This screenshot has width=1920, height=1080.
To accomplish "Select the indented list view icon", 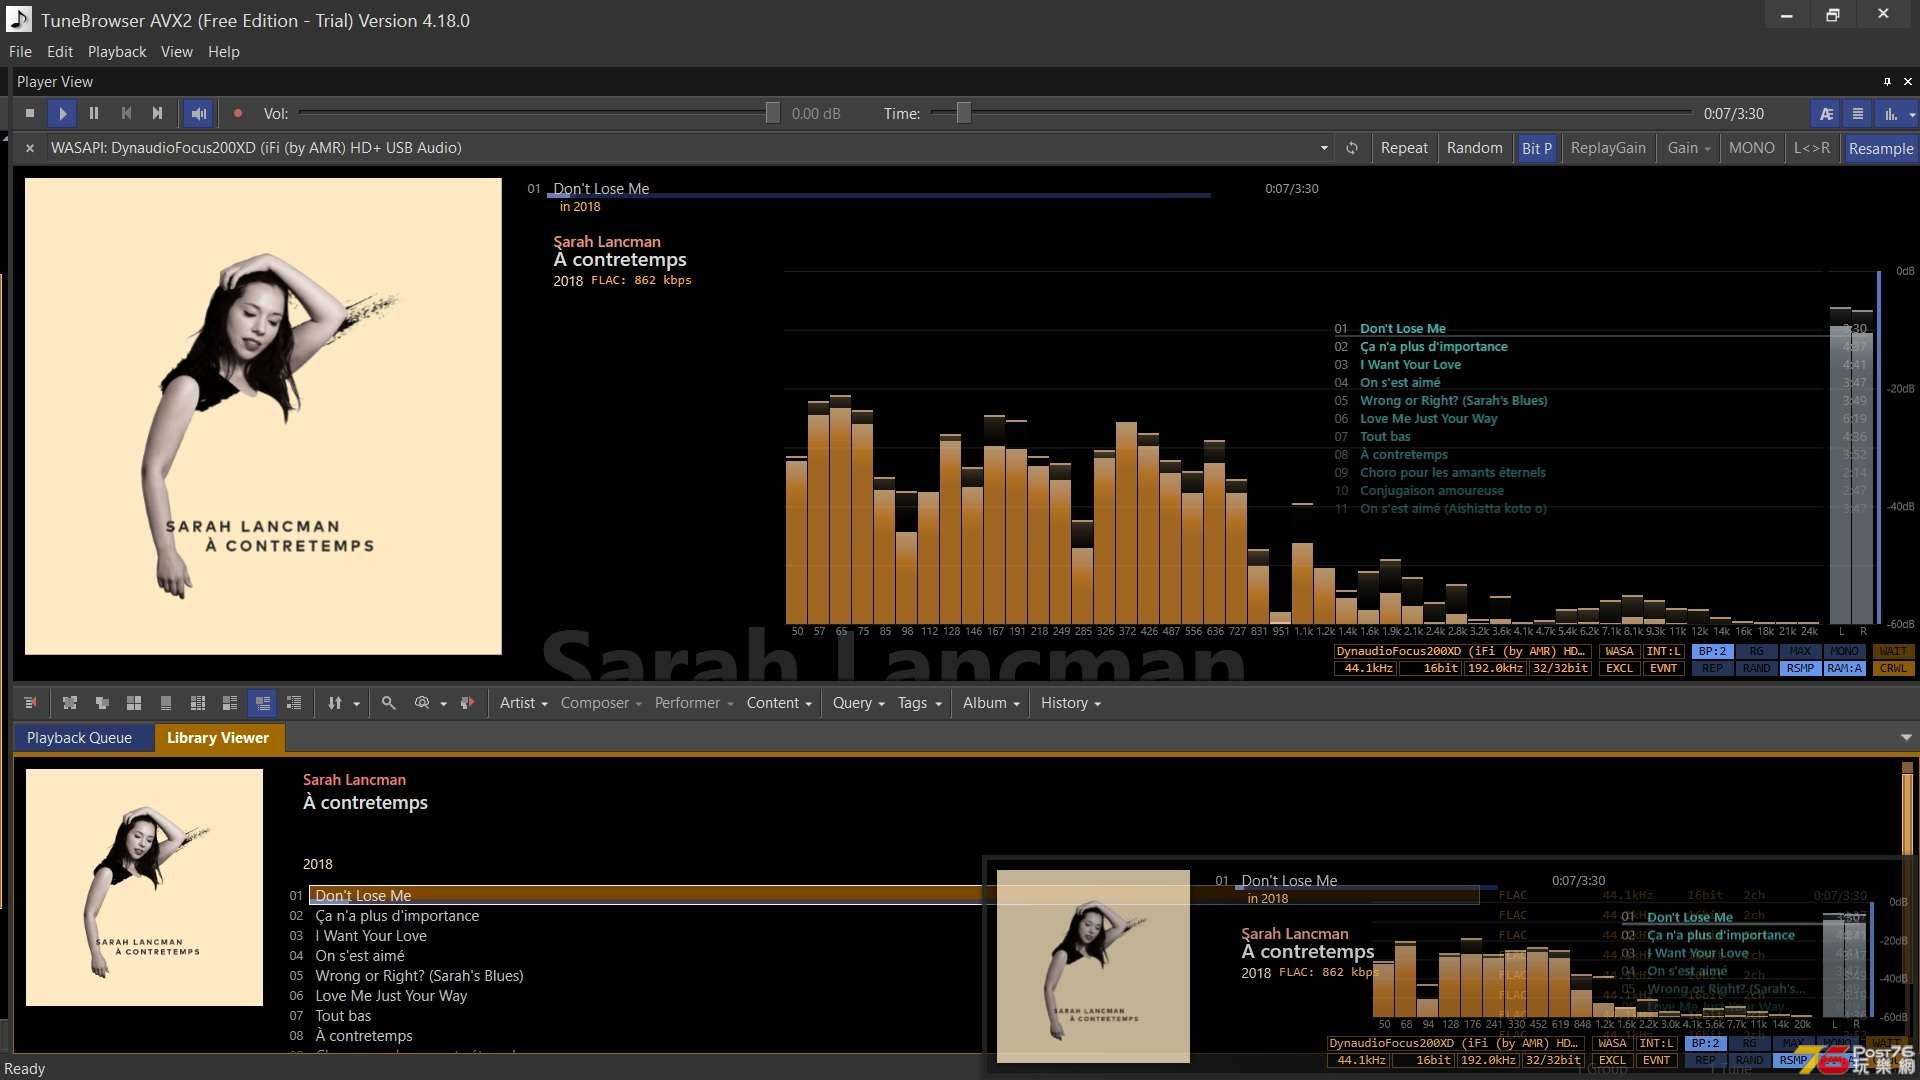I will [293, 703].
